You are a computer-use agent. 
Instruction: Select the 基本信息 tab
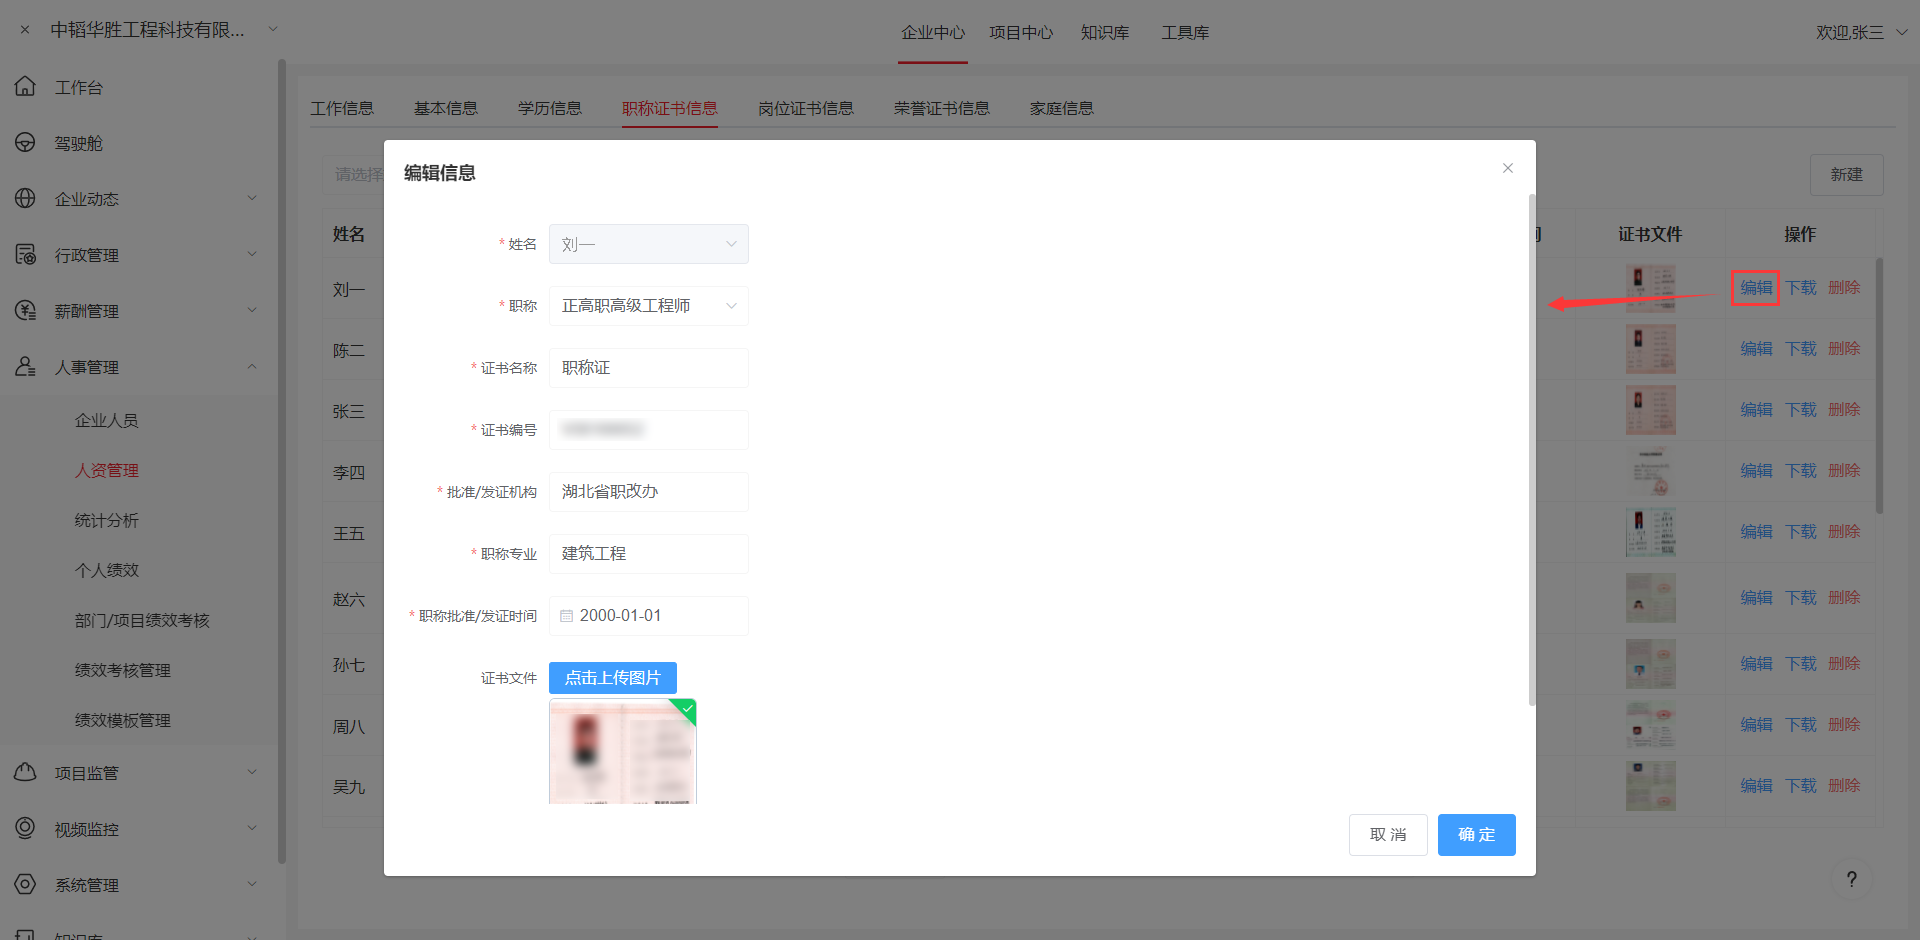point(446,108)
